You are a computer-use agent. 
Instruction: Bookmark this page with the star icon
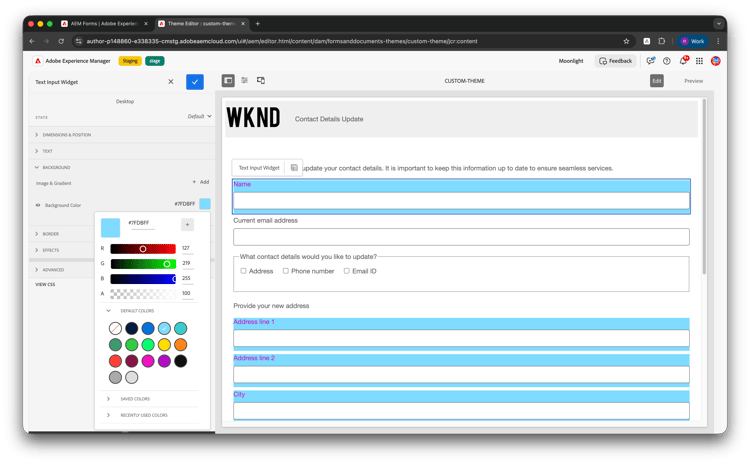(626, 41)
